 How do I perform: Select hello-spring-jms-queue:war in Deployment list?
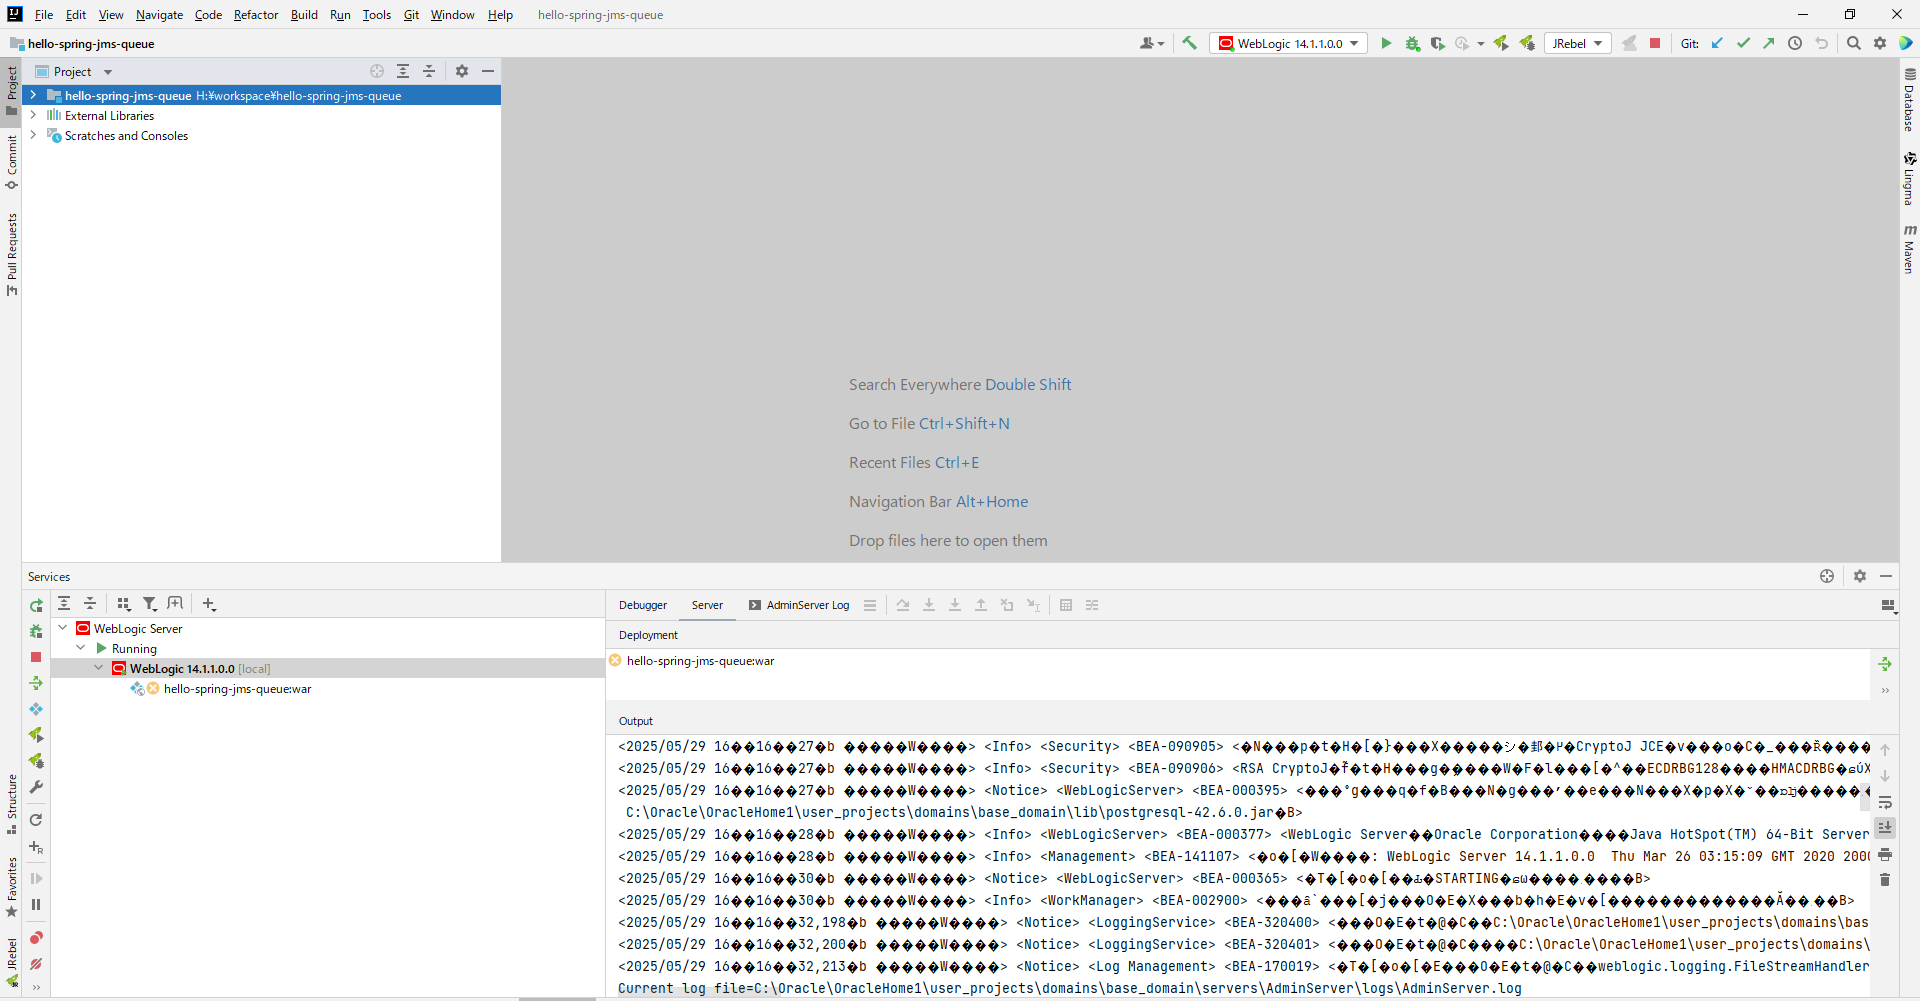700,661
